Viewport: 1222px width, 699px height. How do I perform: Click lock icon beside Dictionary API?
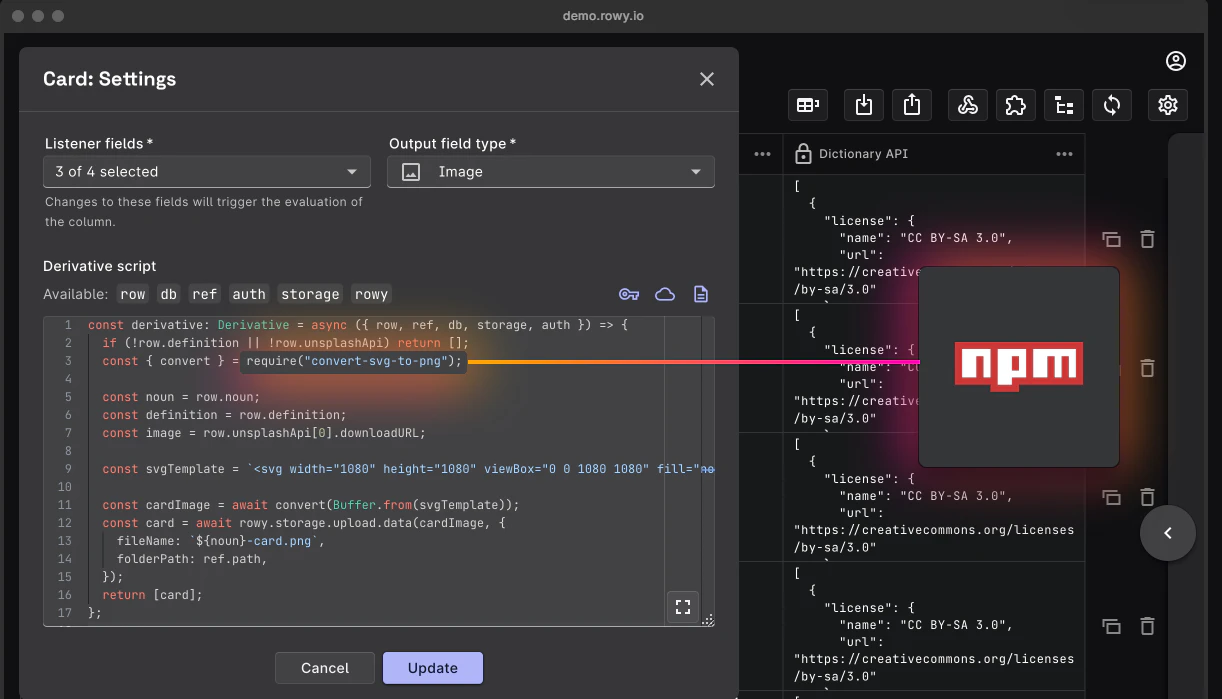point(802,154)
